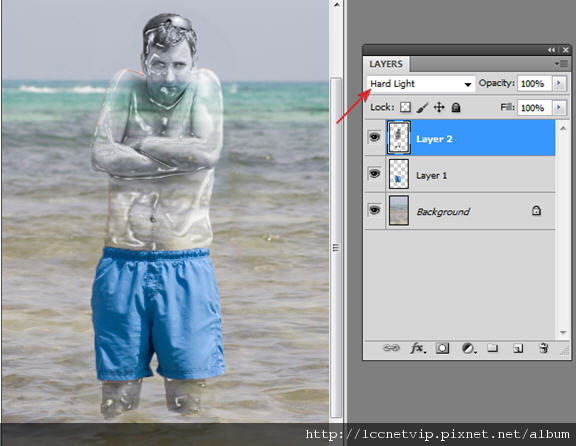The width and height of the screenshot is (576, 446).
Task: Click the Opacity label
Action: [x=496, y=83]
